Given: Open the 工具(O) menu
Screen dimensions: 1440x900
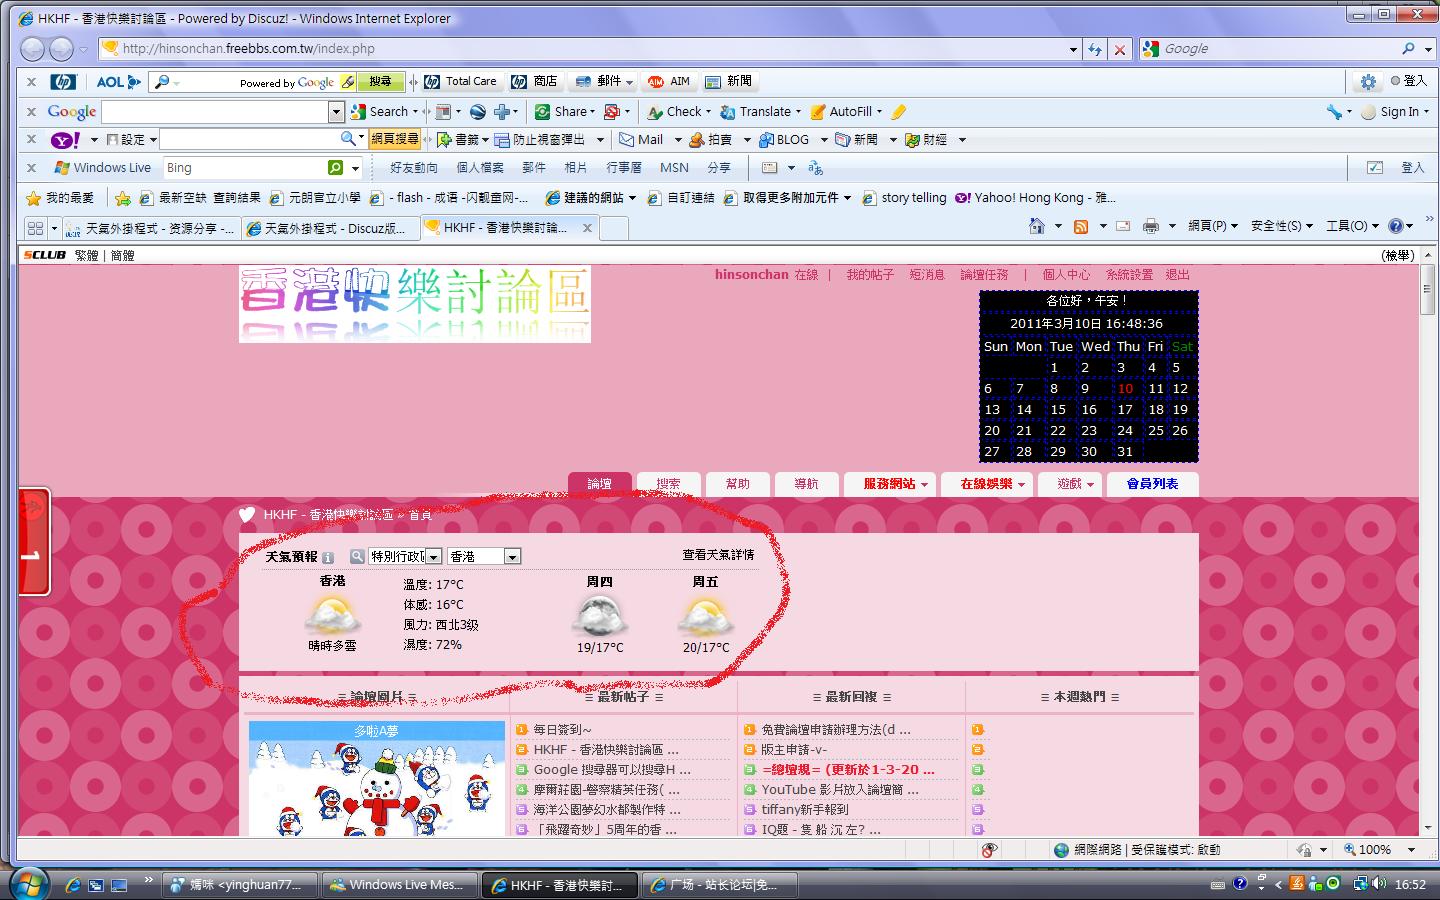Looking at the screenshot, I should pos(1351,226).
